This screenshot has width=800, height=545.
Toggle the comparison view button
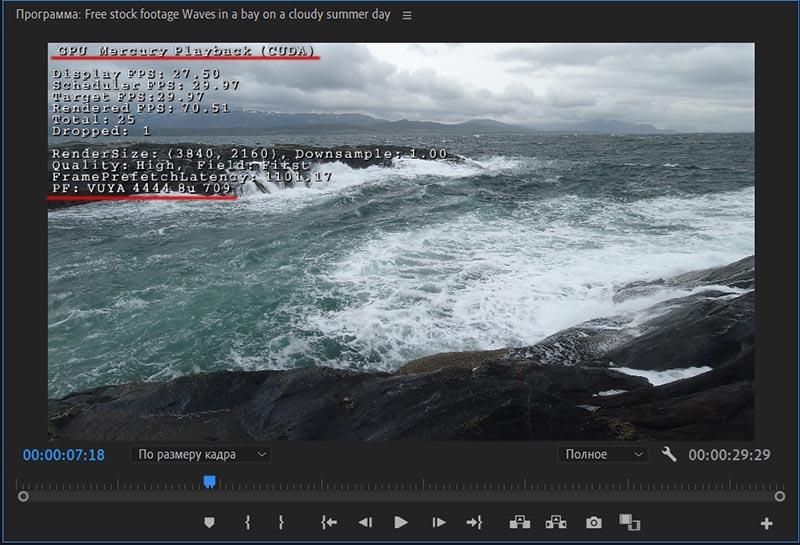629,522
